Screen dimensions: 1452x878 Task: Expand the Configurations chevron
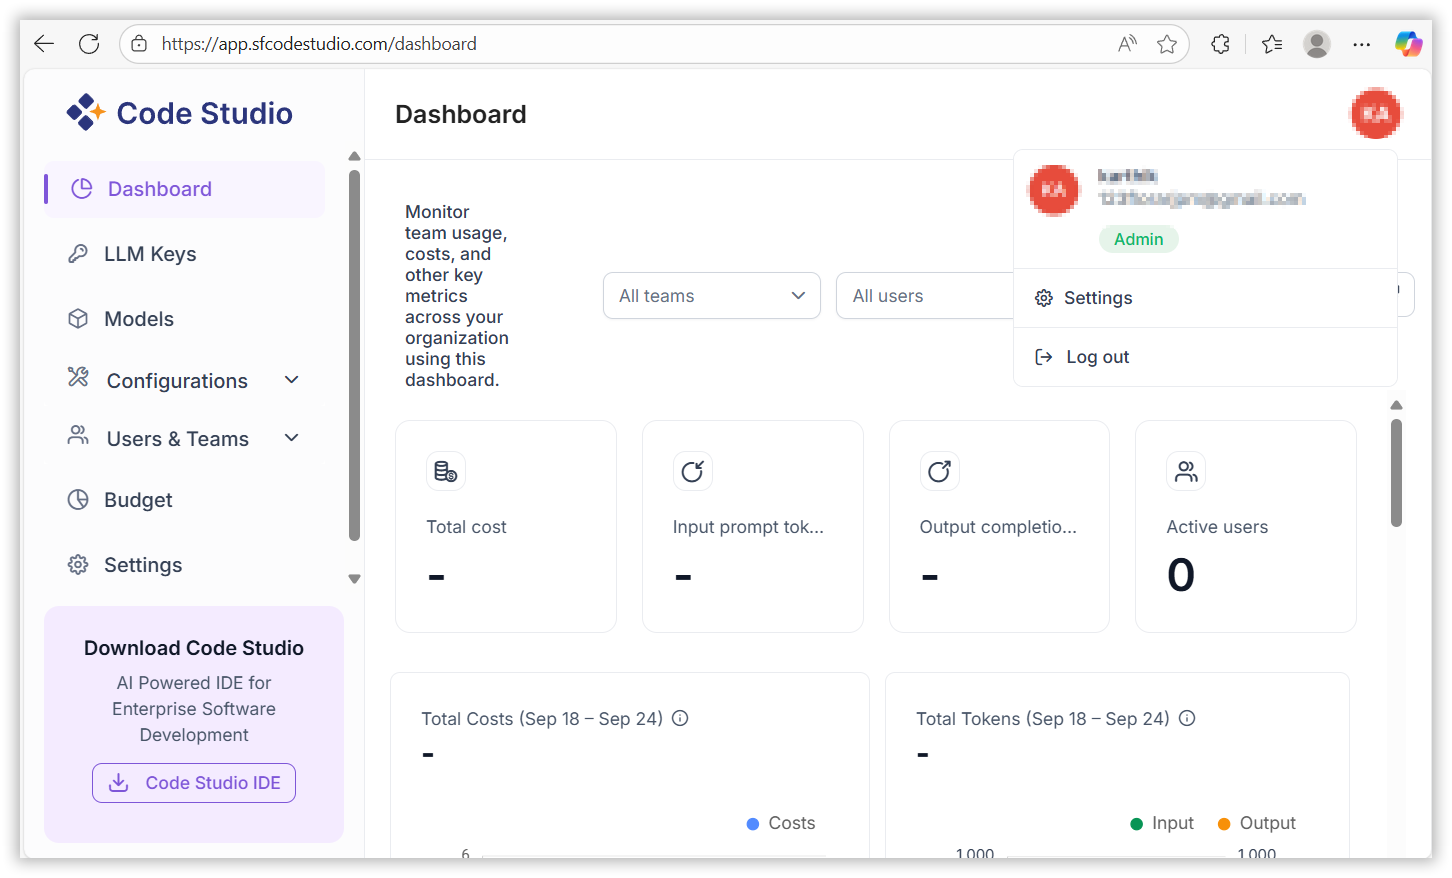tap(292, 380)
